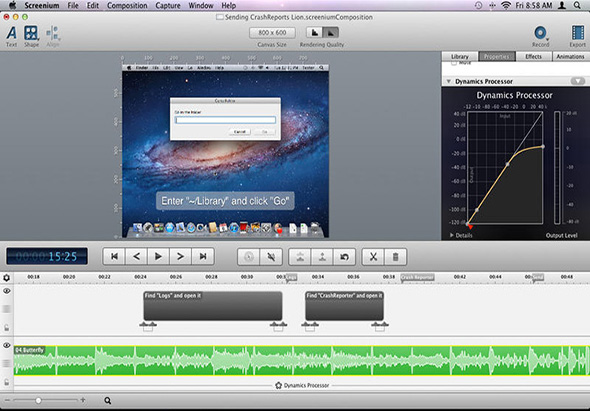Switch to the Animations tab

(x=570, y=56)
